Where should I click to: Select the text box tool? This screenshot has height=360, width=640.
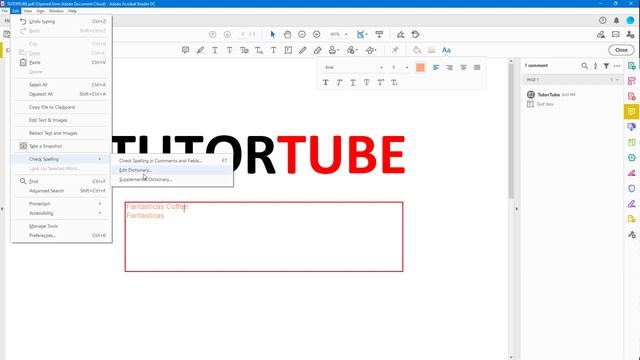click(288, 50)
